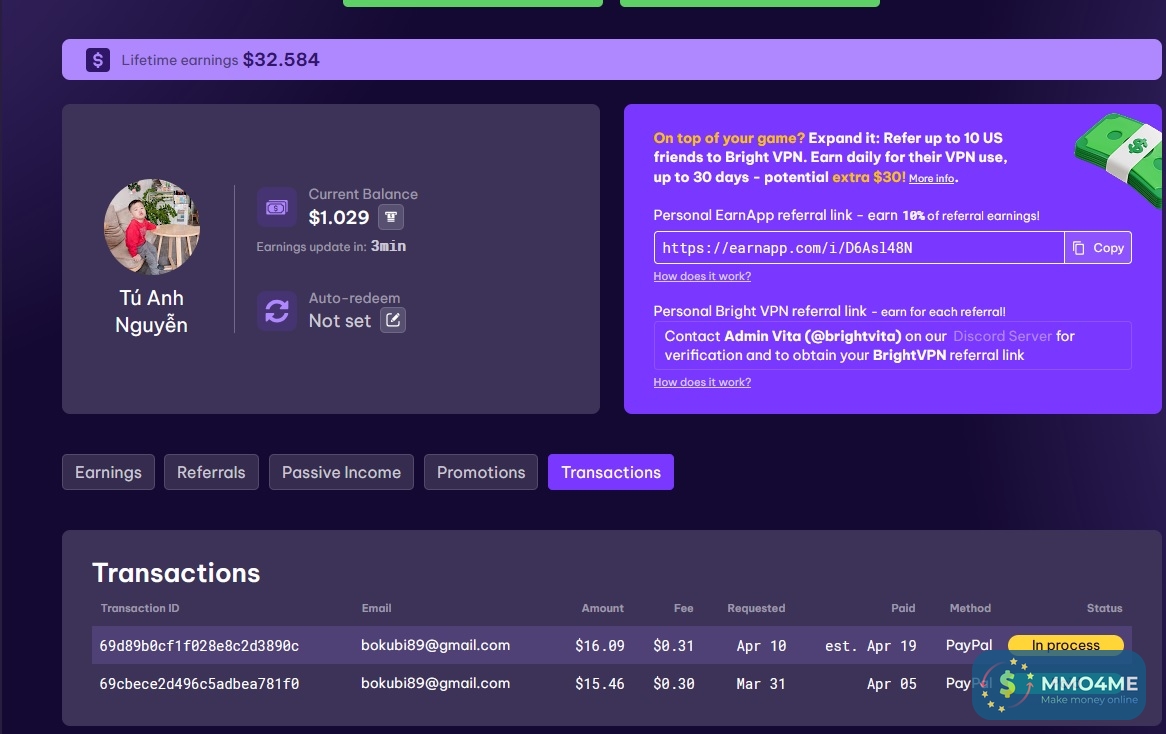Click the Requested column header
The image size is (1166, 734).
(756, 608)
